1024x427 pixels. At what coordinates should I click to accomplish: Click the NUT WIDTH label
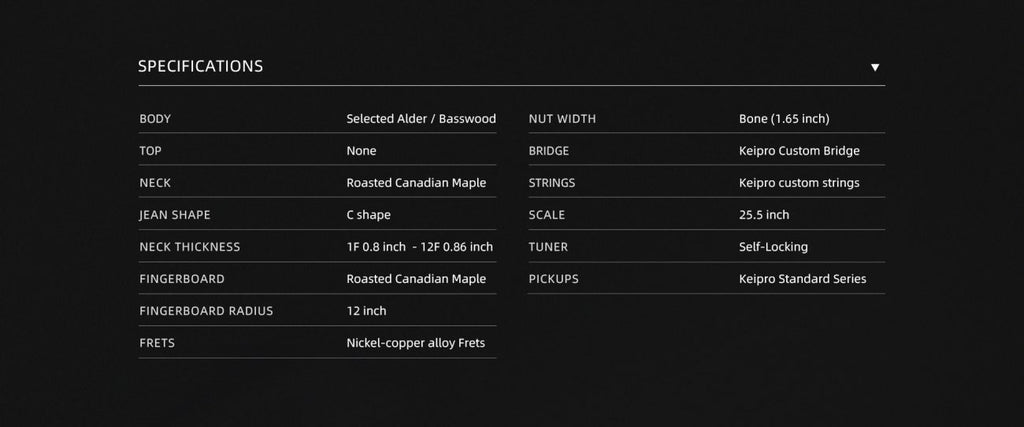562,119
